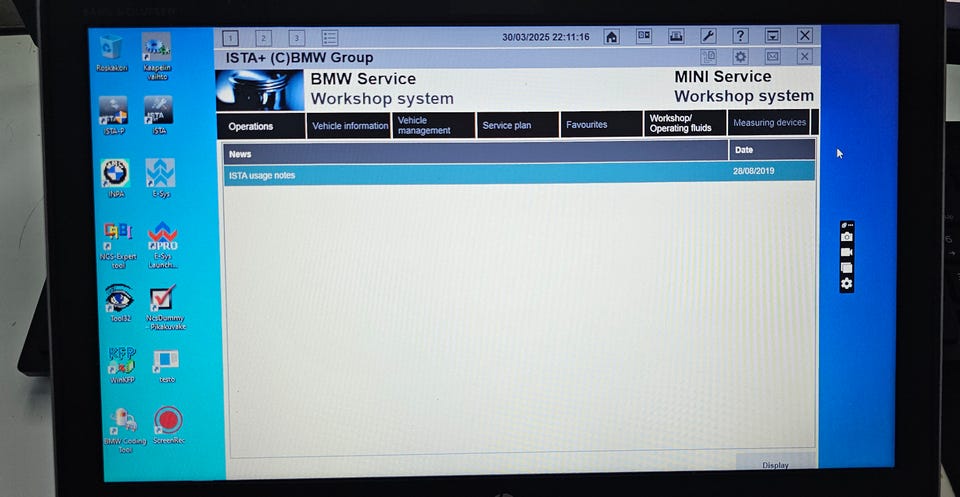960x497 pixels.
Task: Open the NCS-Expert tool shortcut
Action: (x=118, y=245)
